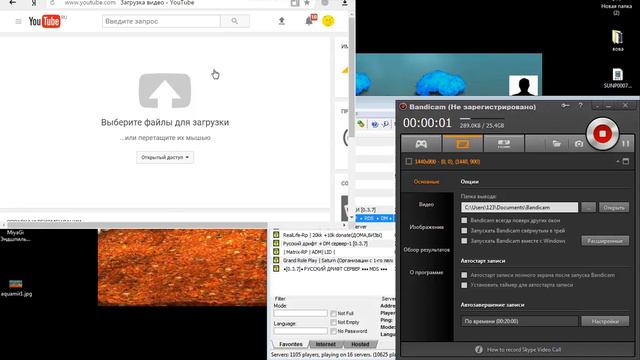Screen dimensions: 640x360
Task: Select Bandicam HDMI device recording mode
Action: [504, 143]
